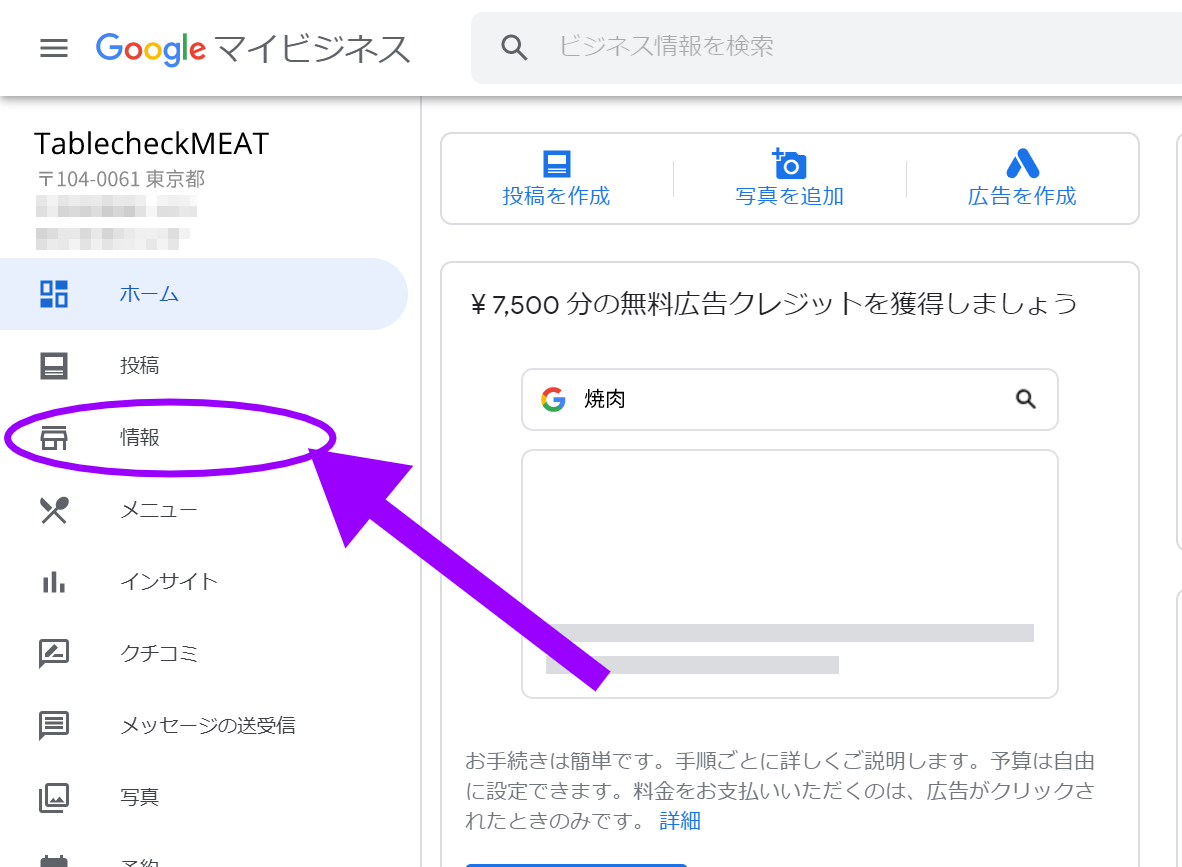Open the hamburger main menu

coord(54,48)
